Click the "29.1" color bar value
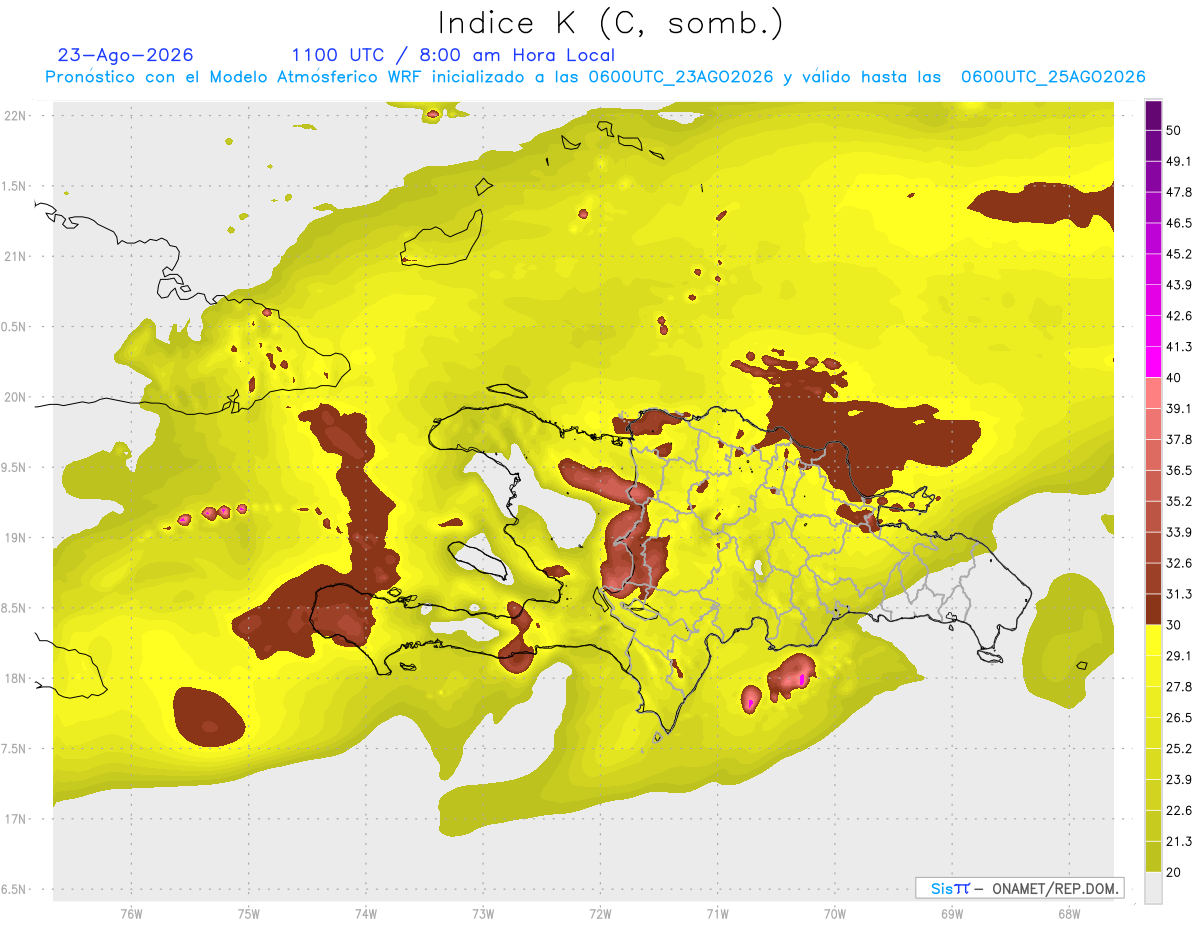The image size is (1200, 927). [1179, 655]
